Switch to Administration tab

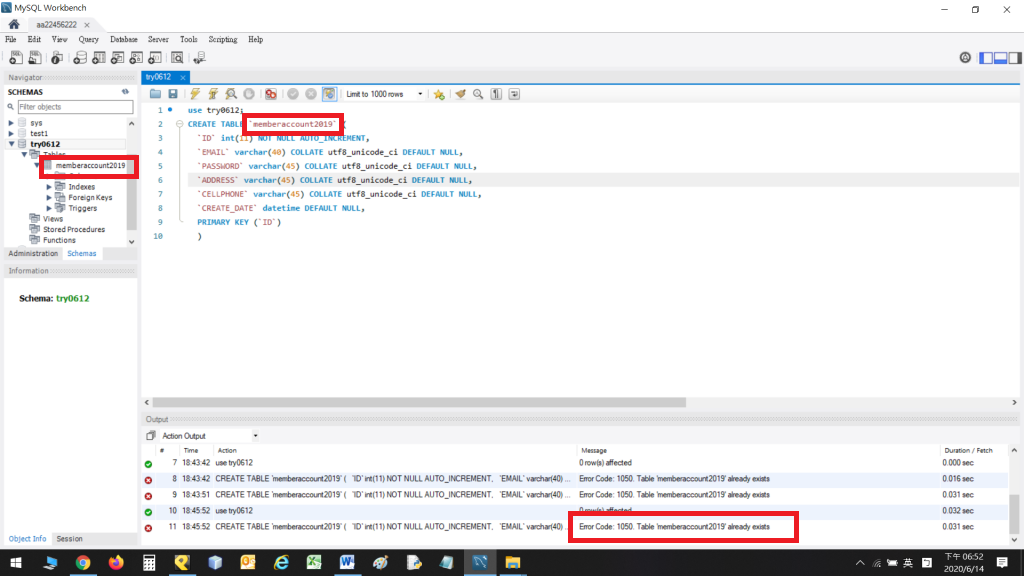(33, 253)
